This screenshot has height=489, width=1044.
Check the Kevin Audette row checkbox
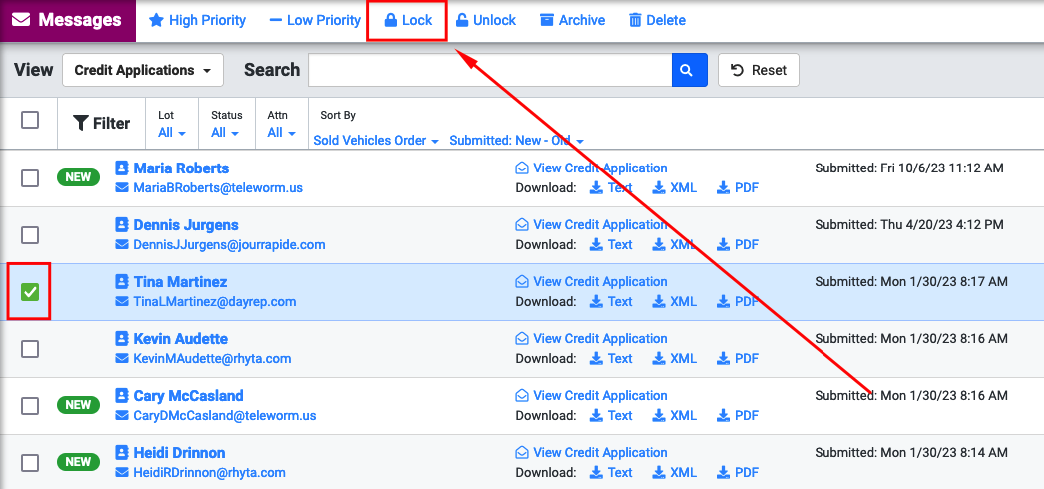click(x=30, y=348)
